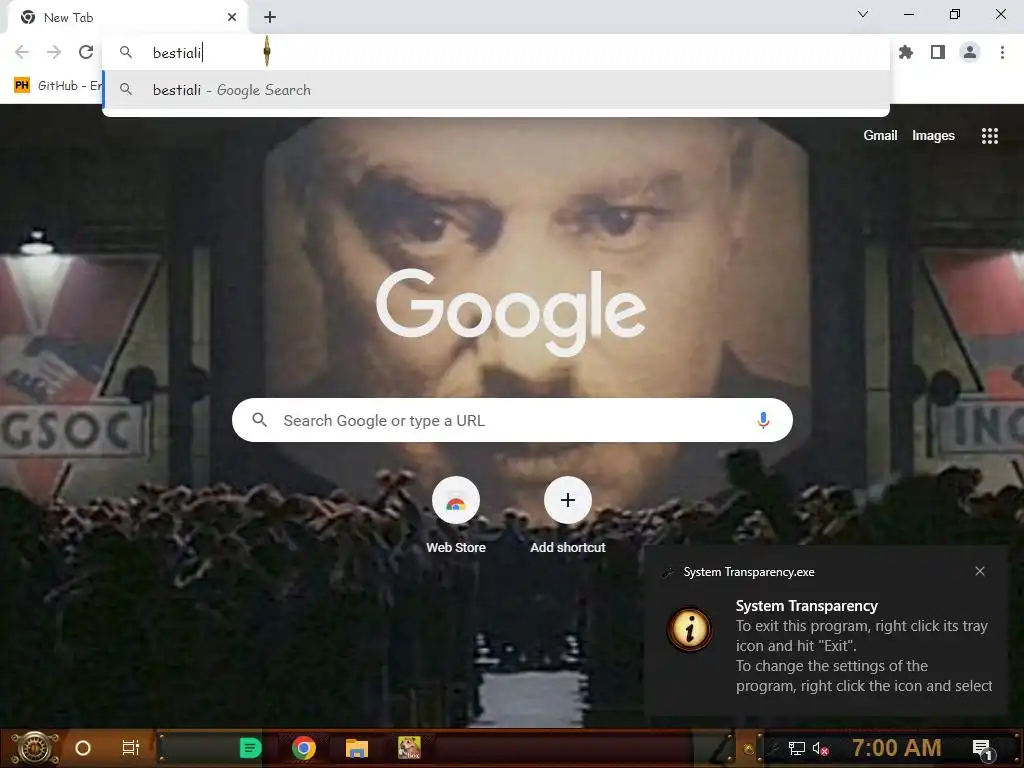Select the New Tab tab
The height and width of the screenshot is (768, 1024).
[127, 17]
